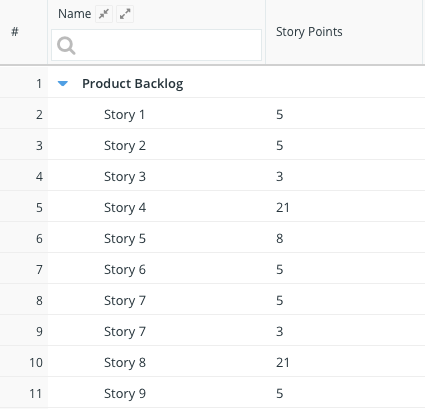Click the expand all icon next to Name
This screenshot has height=409, width=425.
click(125, 14)
